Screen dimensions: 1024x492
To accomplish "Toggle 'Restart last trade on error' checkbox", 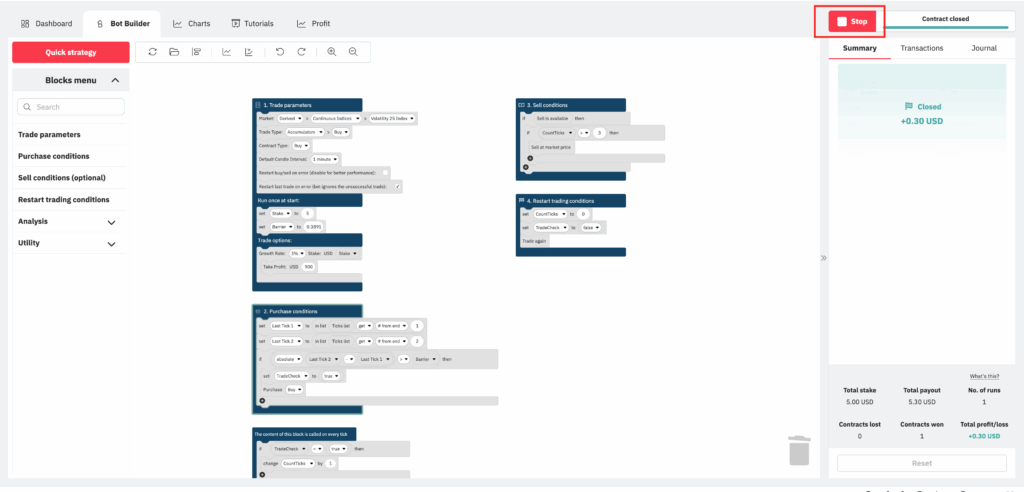I will click(x=398, y=186).
